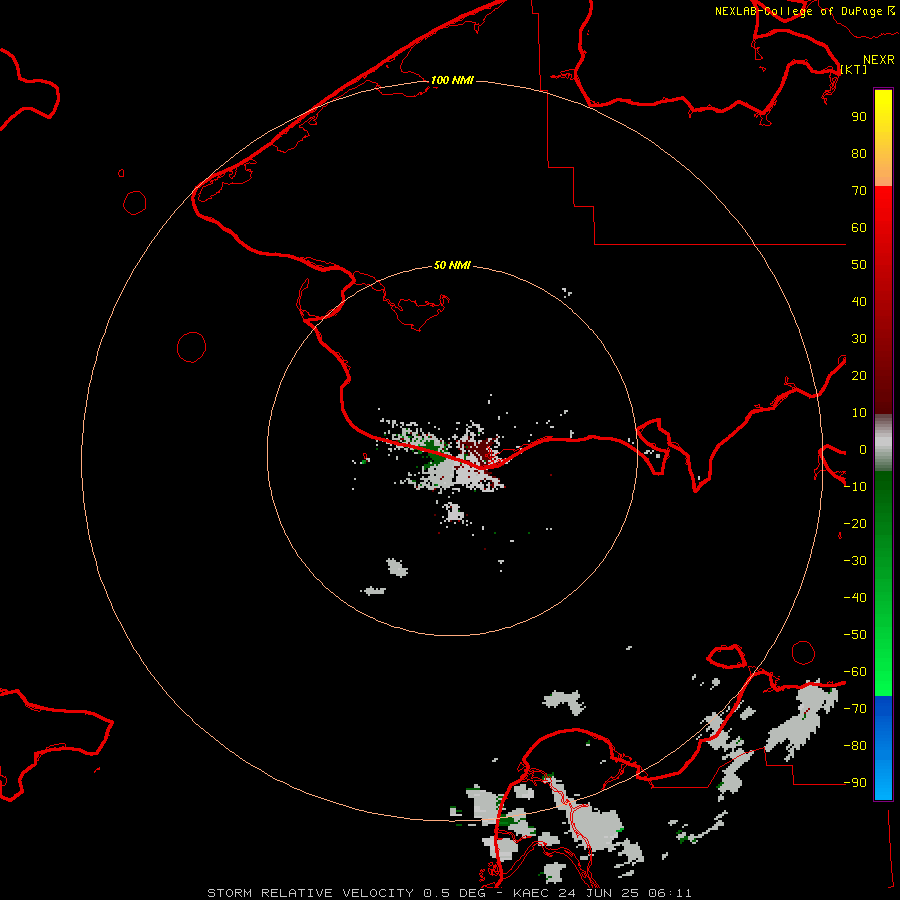Click the -60 value on the velocity scale

pyautogui.click(x=855, y=672)
